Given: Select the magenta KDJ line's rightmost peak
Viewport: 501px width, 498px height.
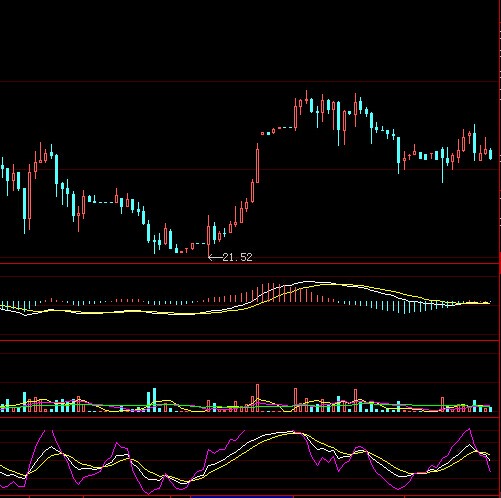Looking at the screenshot, I should point(469,429).
